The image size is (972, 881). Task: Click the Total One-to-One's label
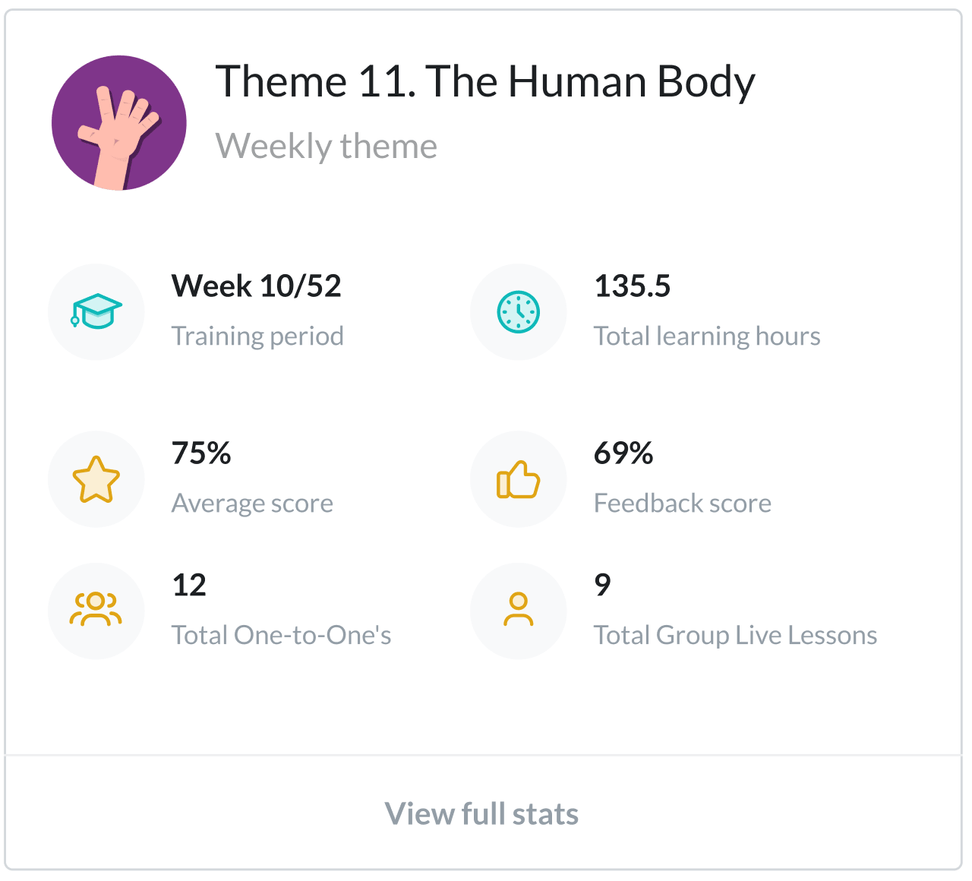281,635
